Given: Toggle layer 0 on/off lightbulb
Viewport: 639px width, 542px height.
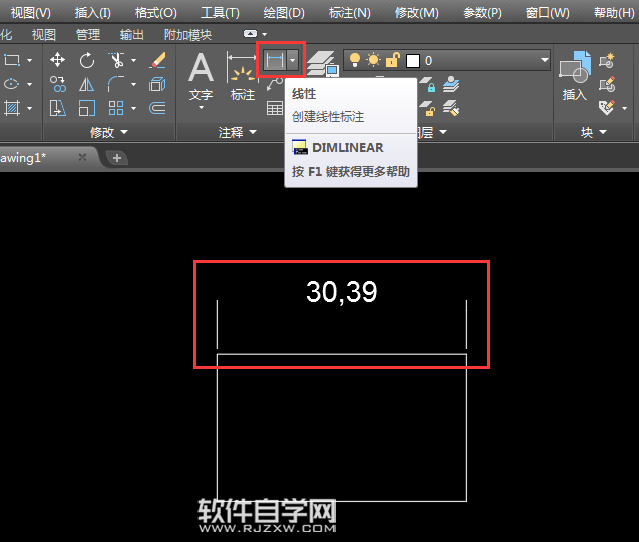Looking at the screenshot, I should pos(355,60).
